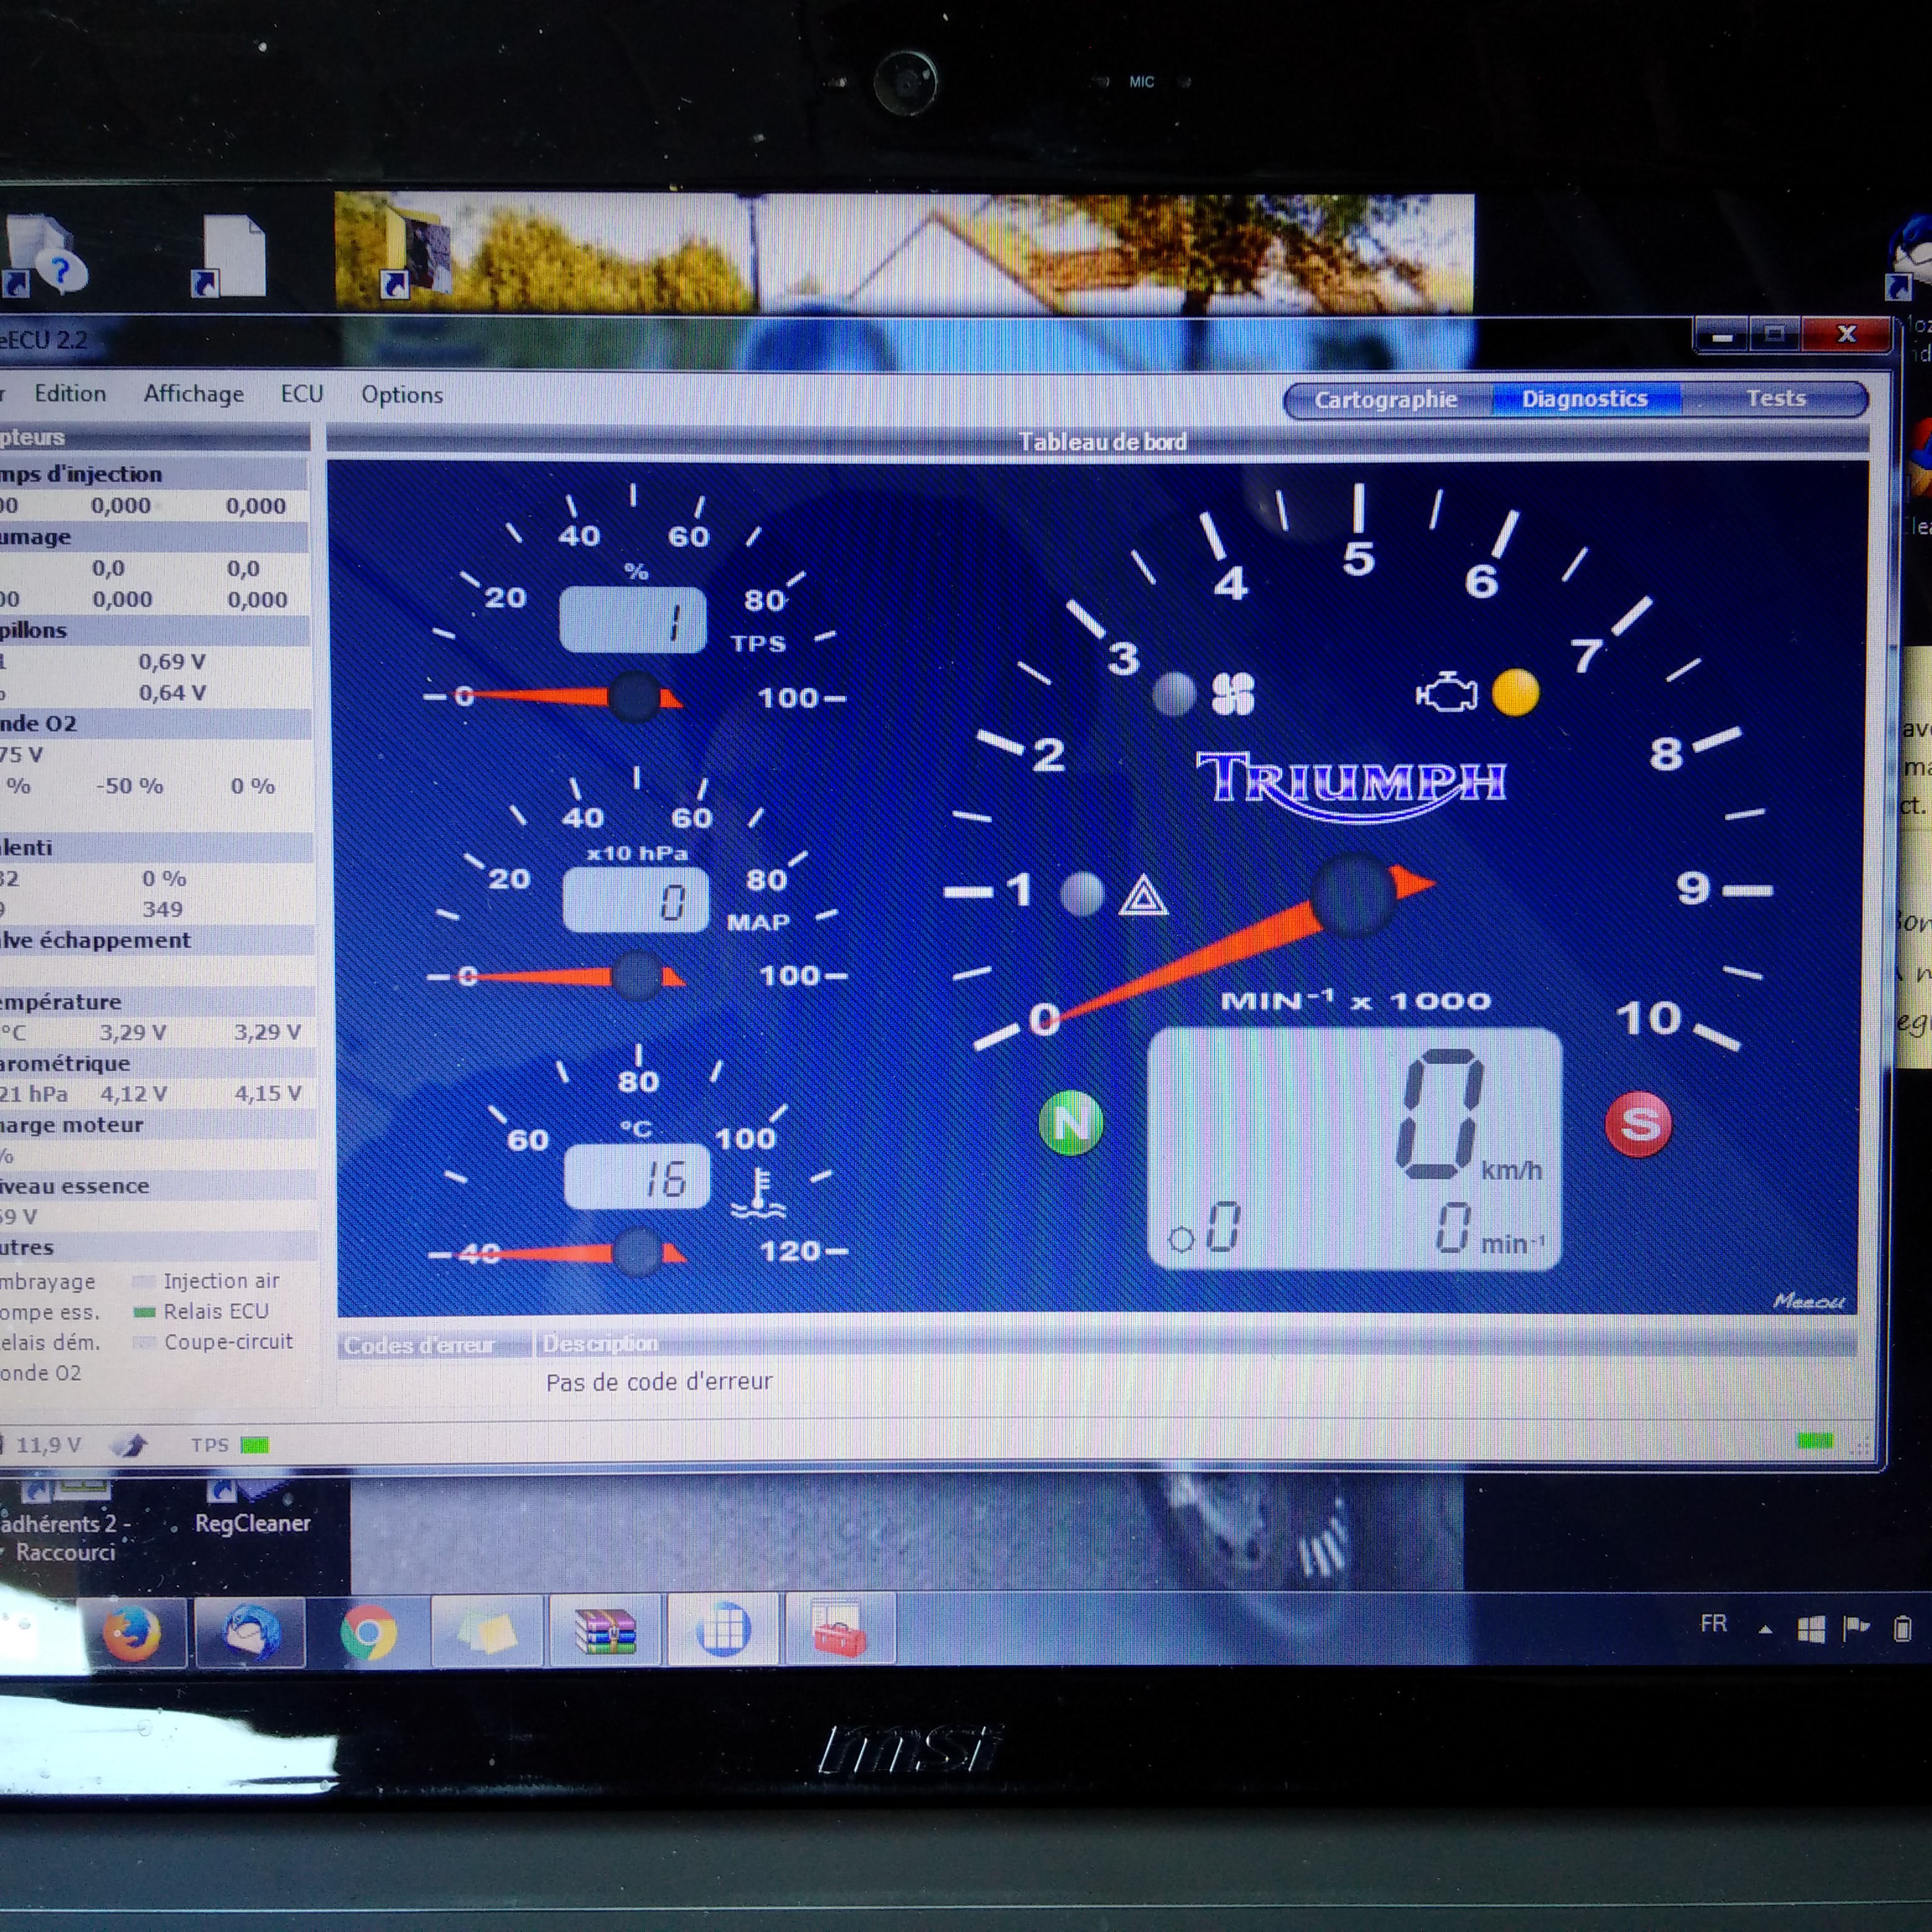Click the coolant temperature thermometer icon
This screenshot has height=1932, width=1932.
point(759,1194)
